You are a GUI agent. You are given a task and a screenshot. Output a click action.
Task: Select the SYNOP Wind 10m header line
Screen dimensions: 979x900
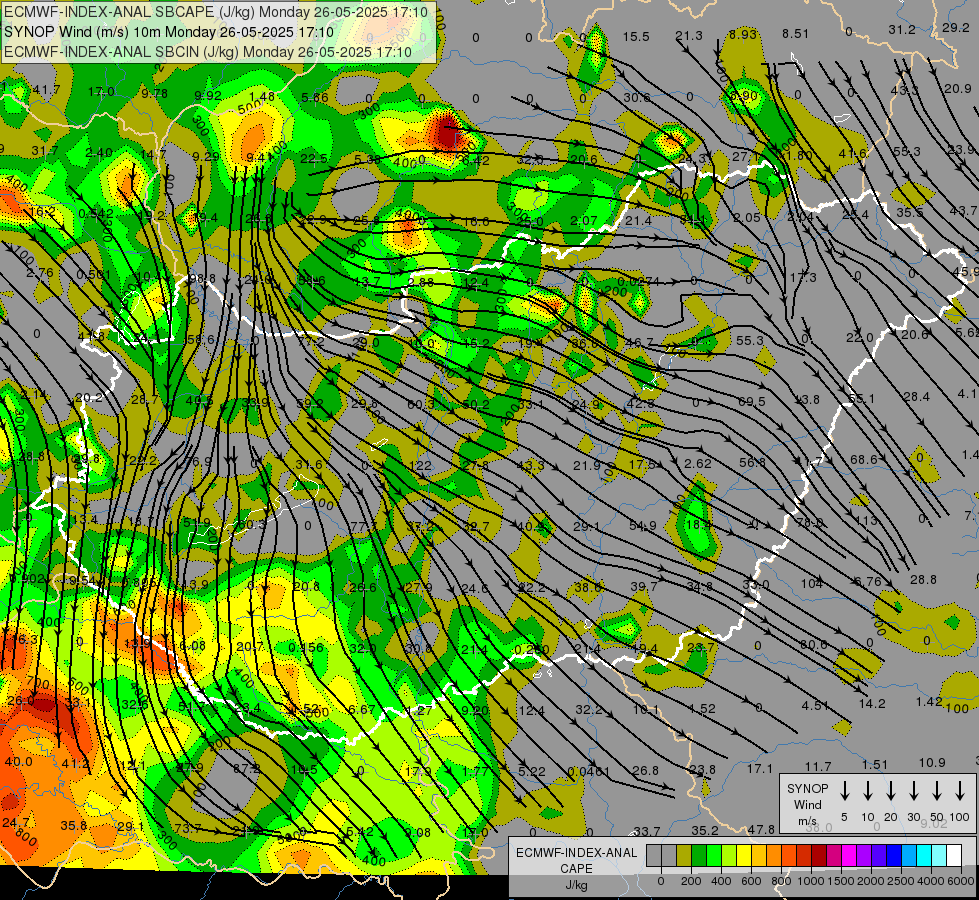coord(169,32)
